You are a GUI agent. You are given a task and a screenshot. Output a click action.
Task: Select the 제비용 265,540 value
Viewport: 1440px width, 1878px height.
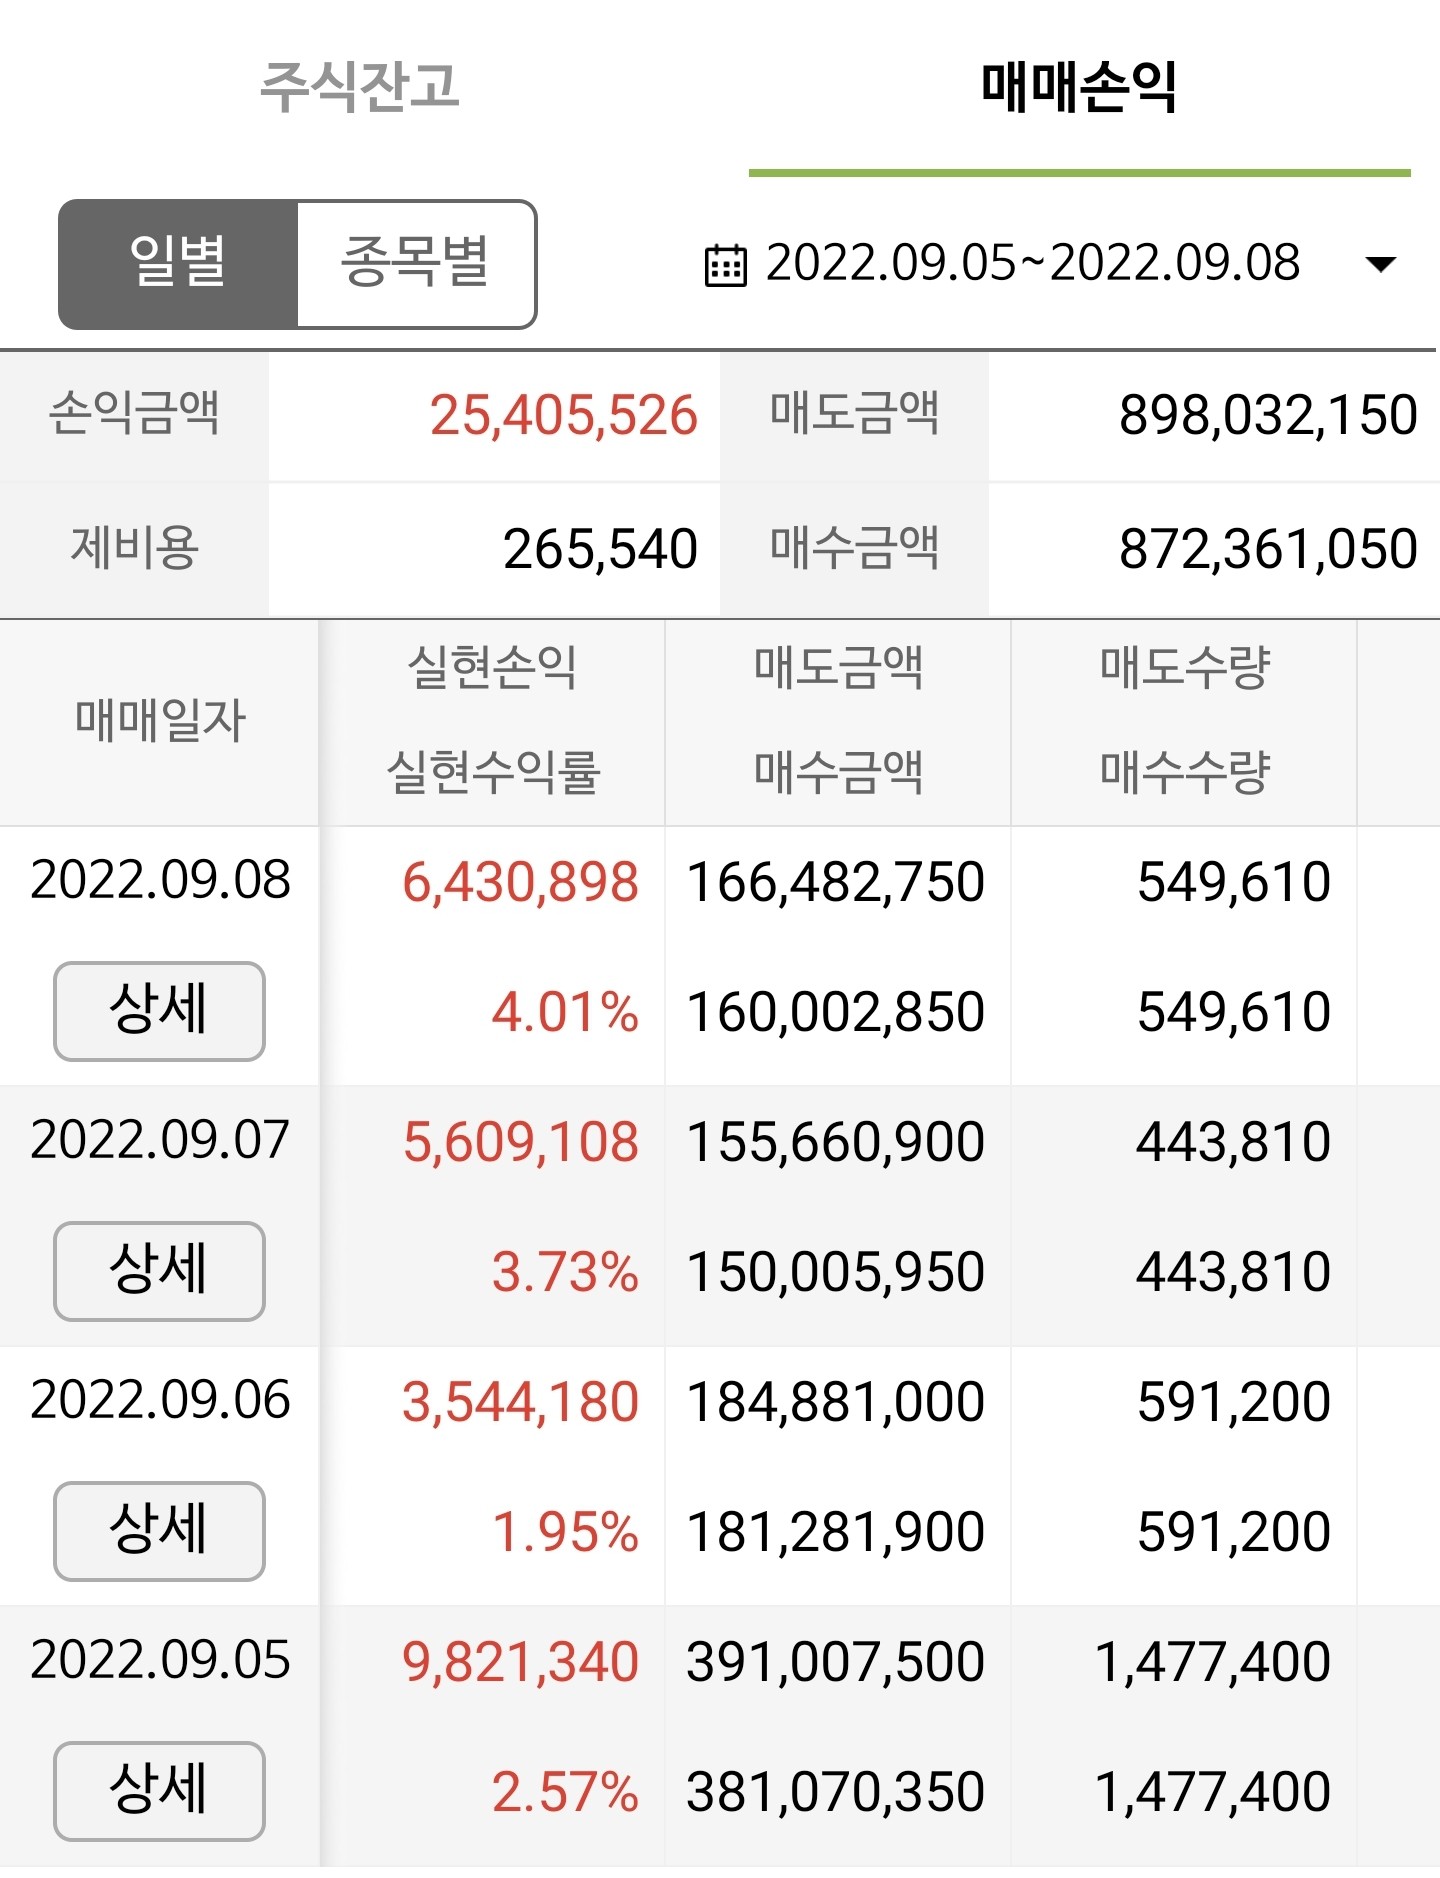pos(600,549)
